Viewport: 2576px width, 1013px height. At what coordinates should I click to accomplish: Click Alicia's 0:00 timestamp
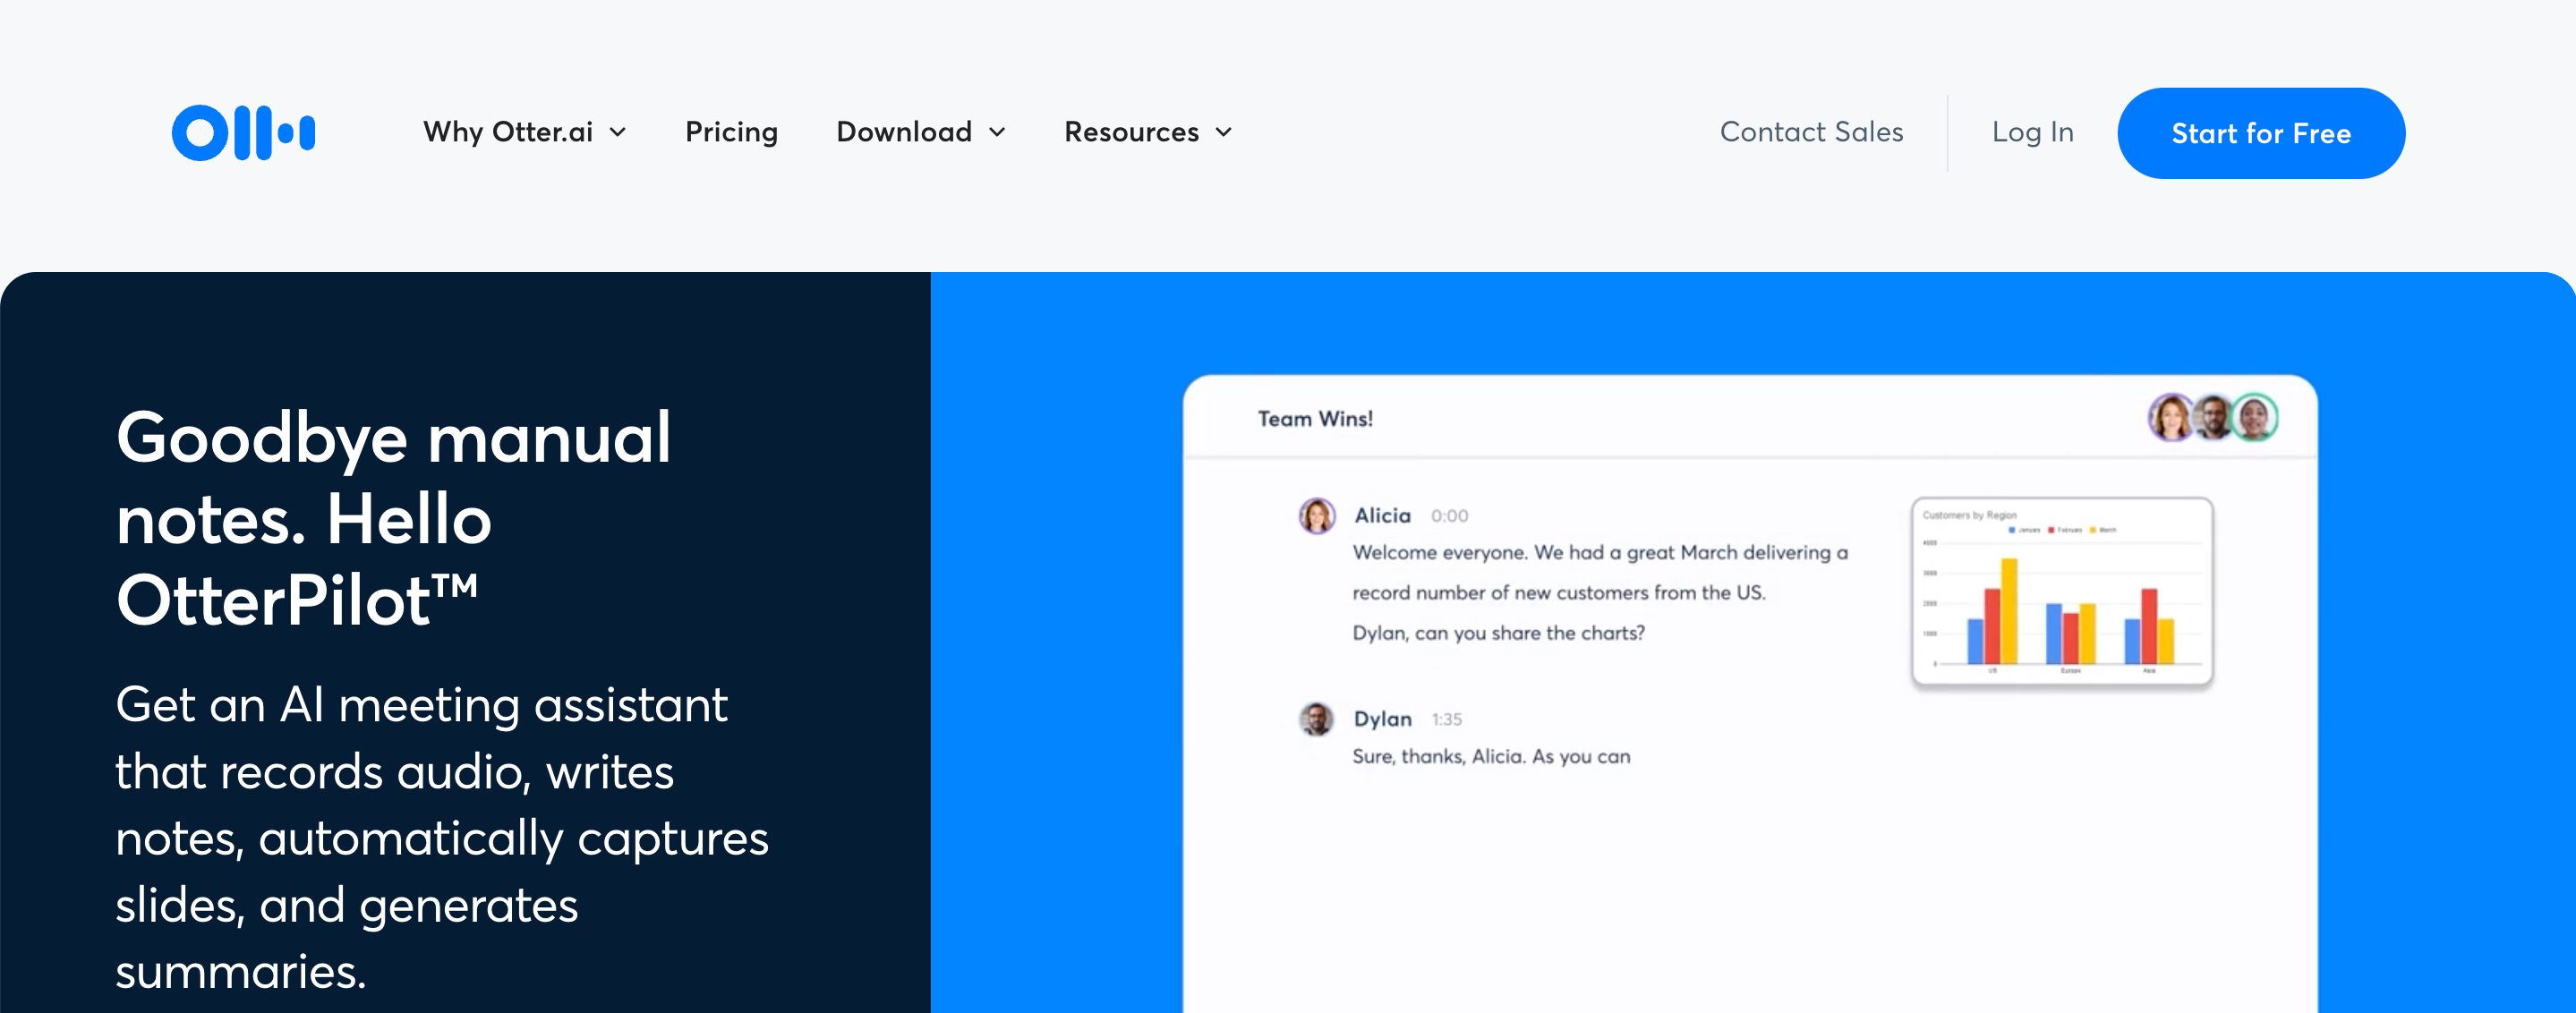tap(1449, 516)
